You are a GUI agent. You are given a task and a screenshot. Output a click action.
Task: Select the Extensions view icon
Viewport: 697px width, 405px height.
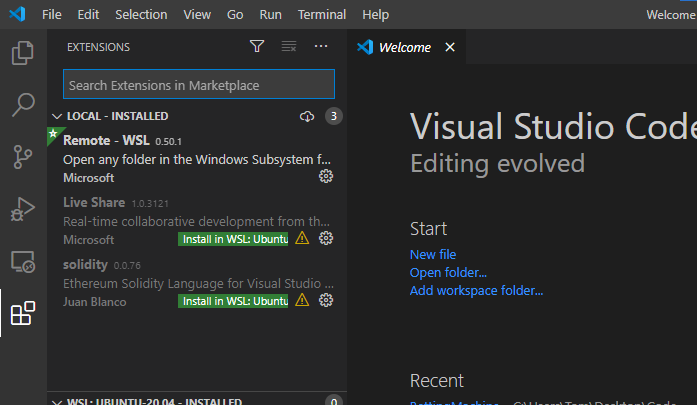23,313
